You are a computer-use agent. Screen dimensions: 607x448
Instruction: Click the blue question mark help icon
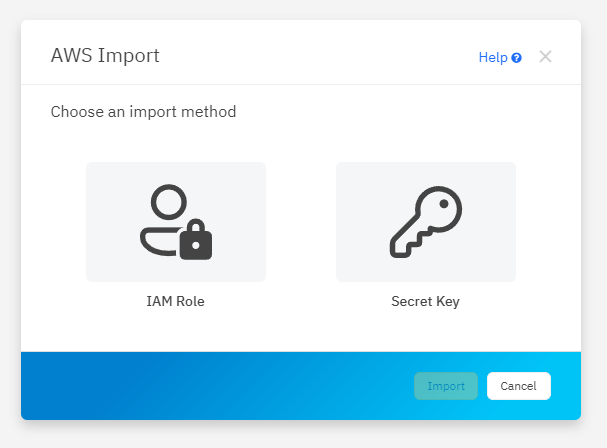pyautogui.click(x=517, y=58)
